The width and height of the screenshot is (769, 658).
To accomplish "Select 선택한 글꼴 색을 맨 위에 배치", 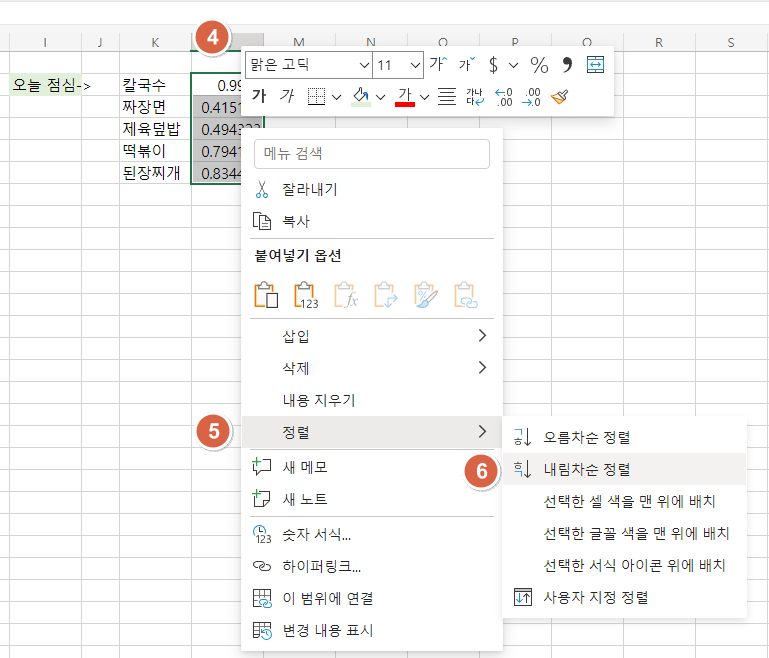I will coord(624,533).
